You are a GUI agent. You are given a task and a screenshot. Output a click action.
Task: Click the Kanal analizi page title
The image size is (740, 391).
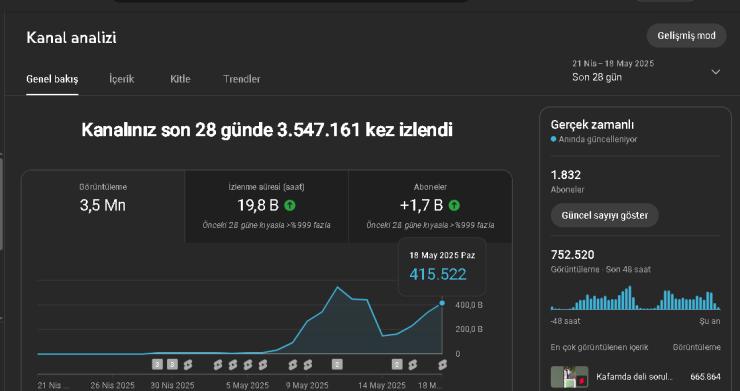[x=71, y=38]
